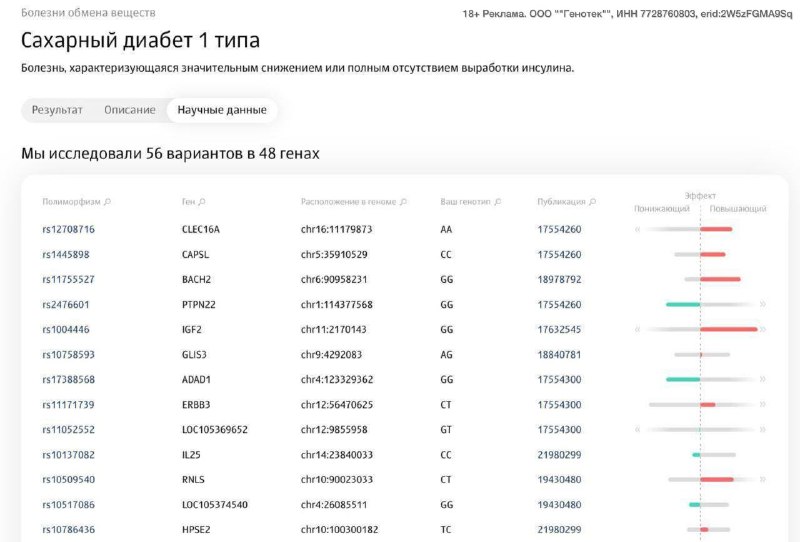Click the effect bar for BACH2 row
Image resolution: width=800 pixels, height=542 pixels.
[712, 279]
